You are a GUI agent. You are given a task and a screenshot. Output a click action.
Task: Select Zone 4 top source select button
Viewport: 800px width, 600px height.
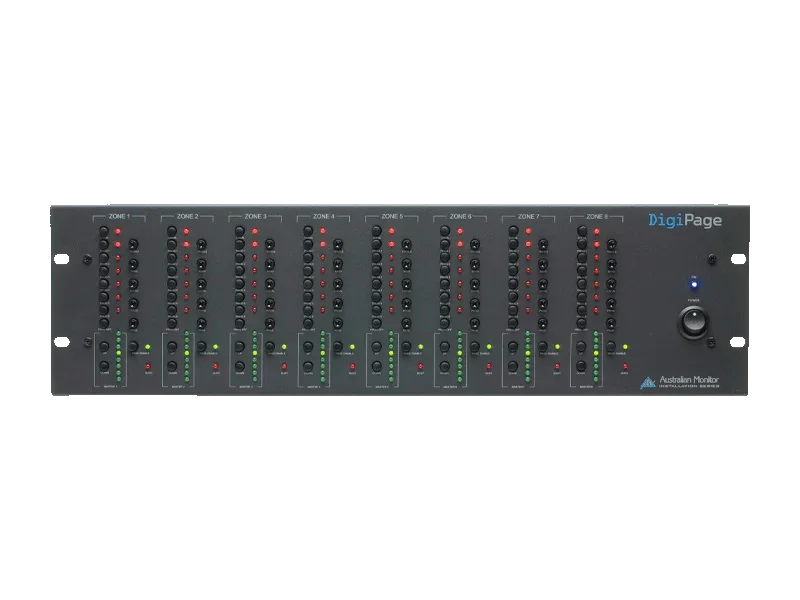tap(309, 231)
